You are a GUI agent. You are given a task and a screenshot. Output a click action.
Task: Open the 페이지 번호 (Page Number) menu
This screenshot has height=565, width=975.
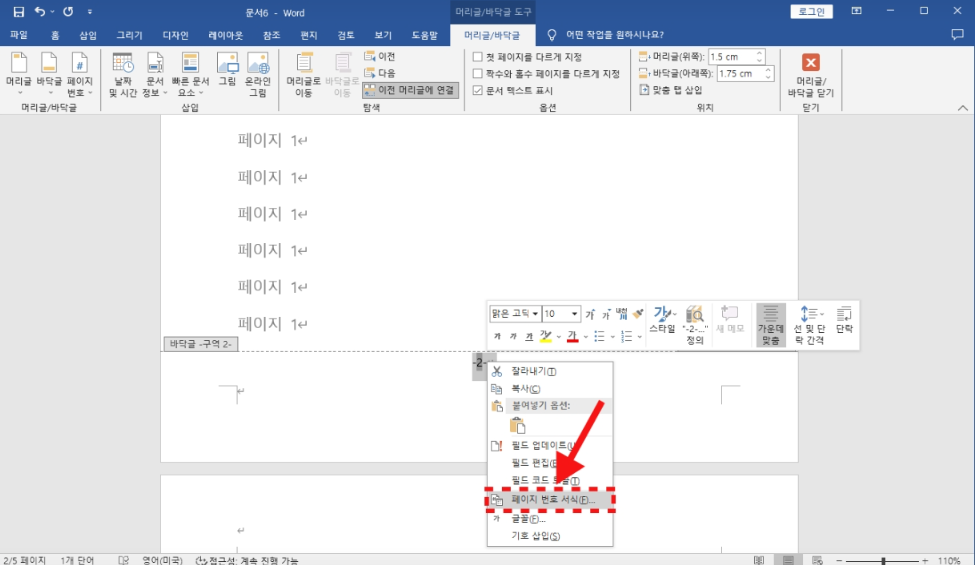click(80, 74)
